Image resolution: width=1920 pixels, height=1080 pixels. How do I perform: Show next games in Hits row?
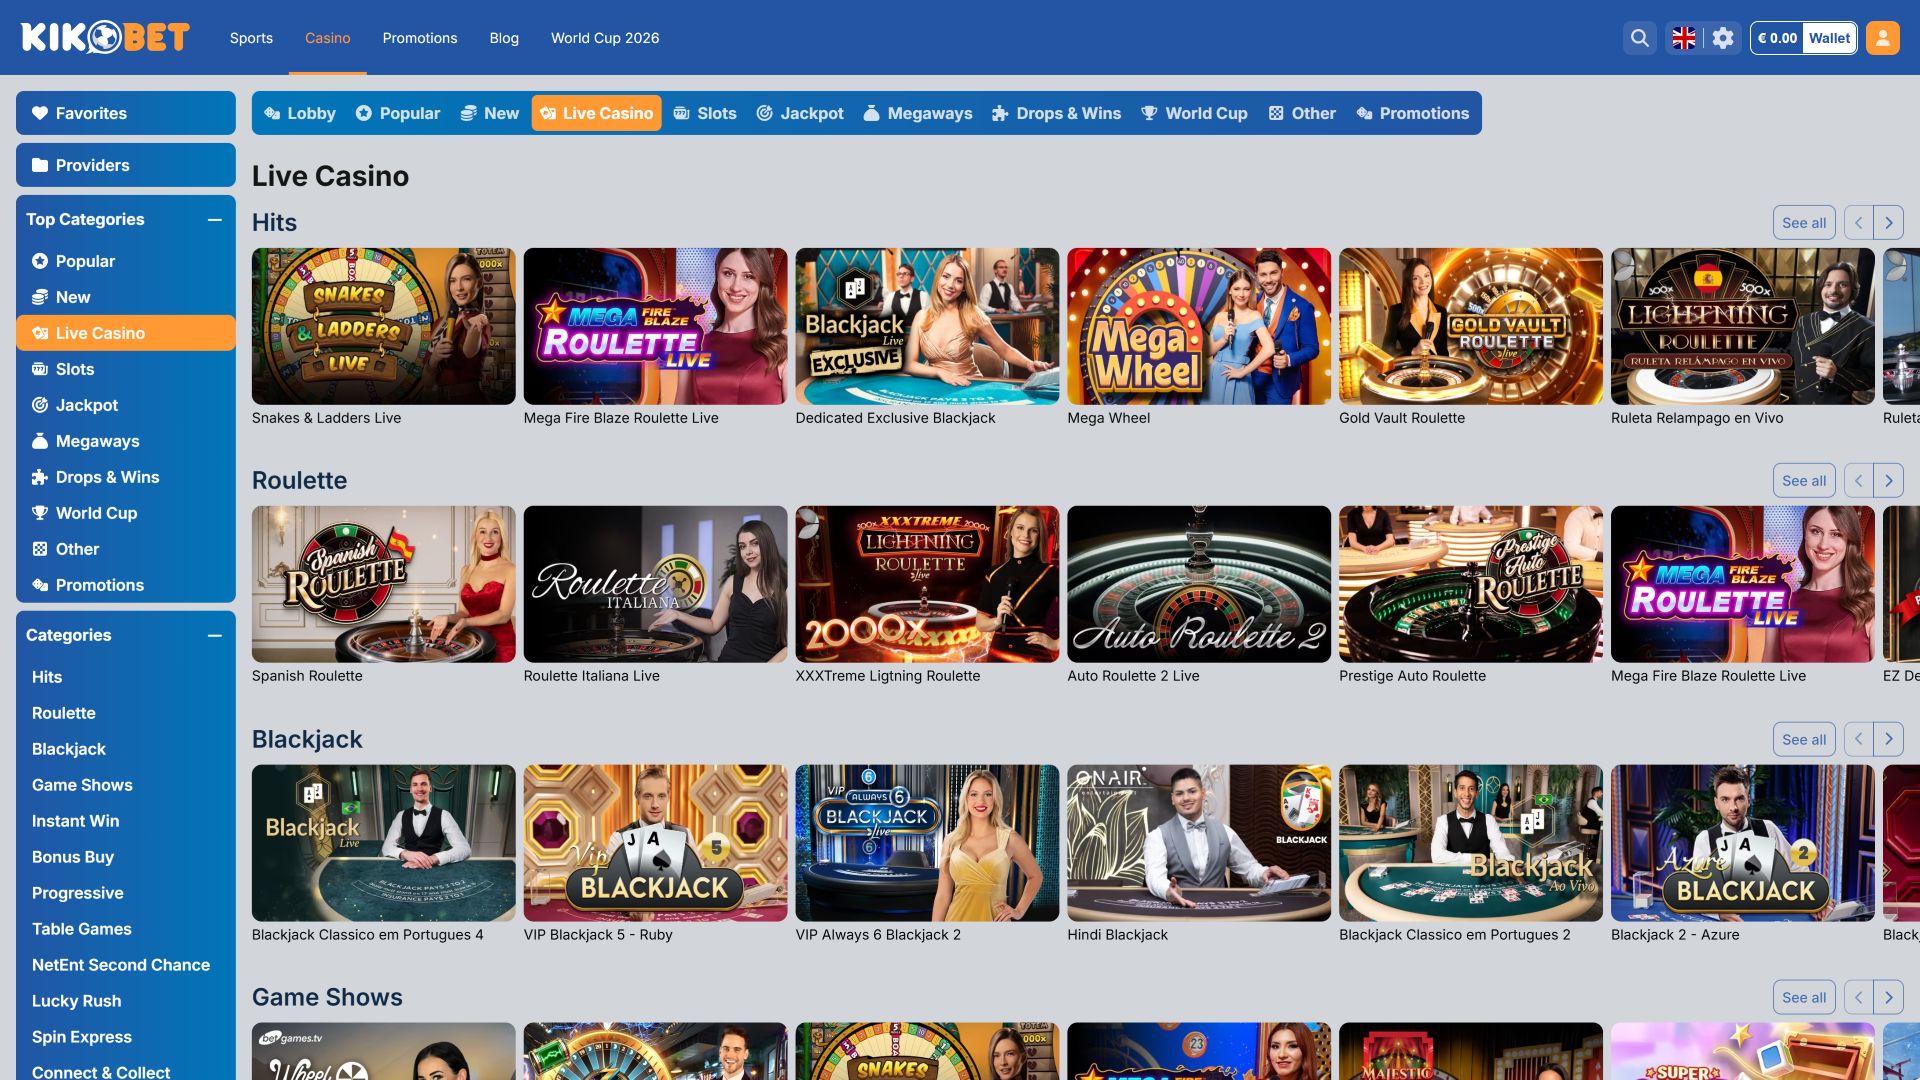[x=1889, y=223]
